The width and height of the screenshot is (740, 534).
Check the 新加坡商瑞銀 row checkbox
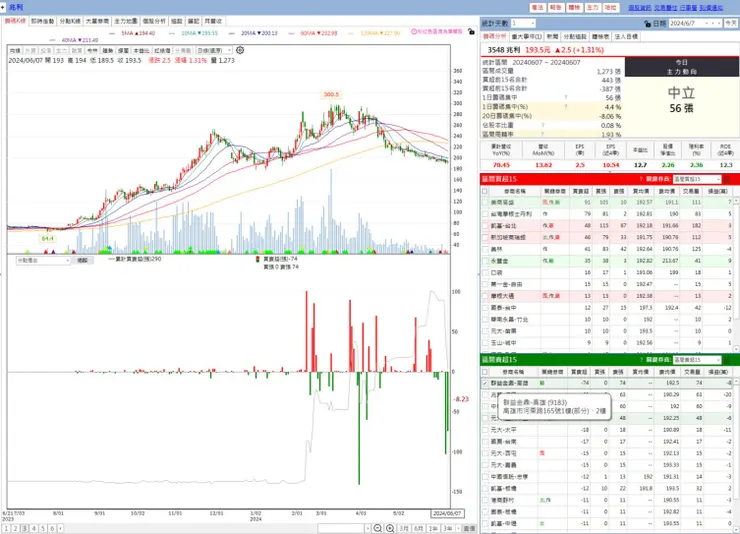[x=485, y=237]
